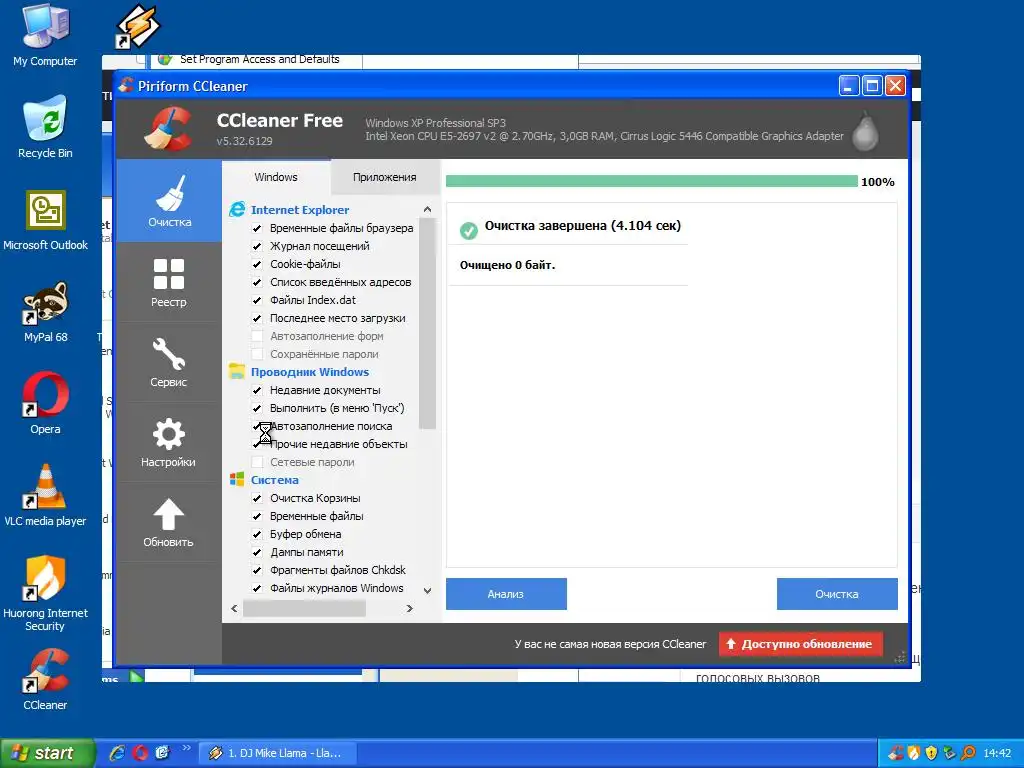Uncheck Очистка Корзины checkbox
Viewport: 1024px width, 768px height.
[257, 498]
